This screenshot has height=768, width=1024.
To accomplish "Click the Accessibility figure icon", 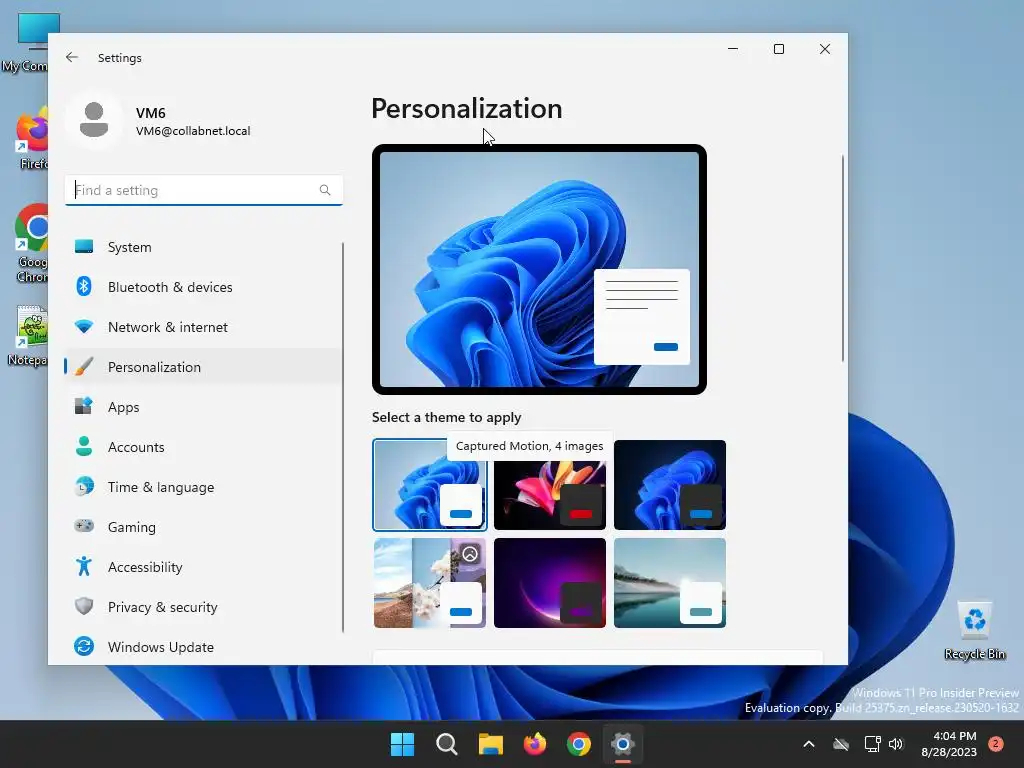I will tap(84, 566).
